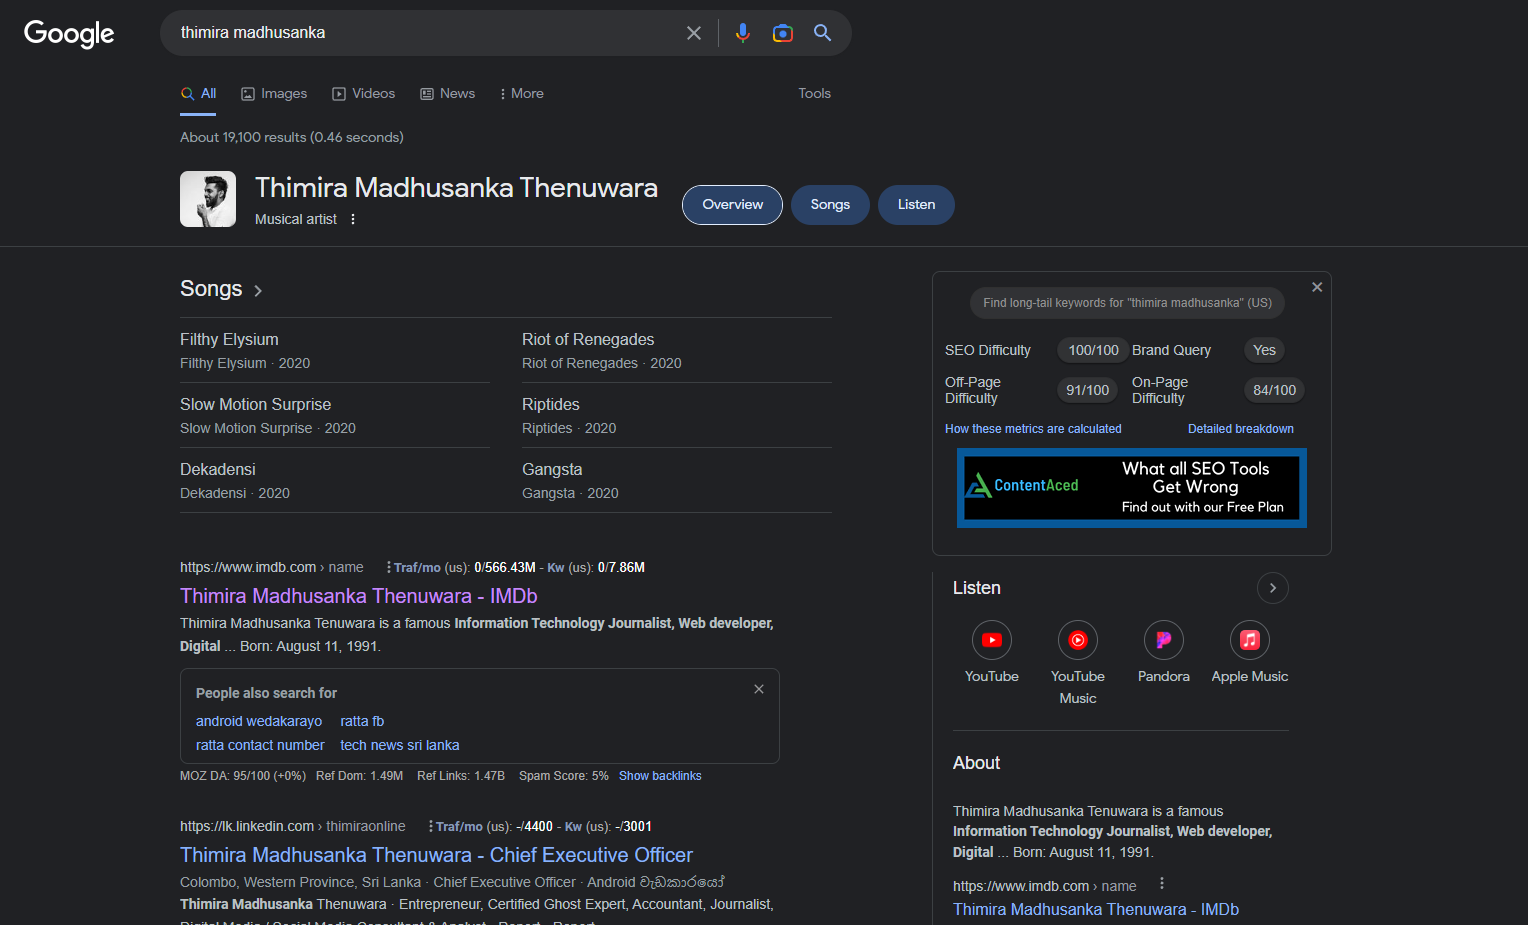Select the Songs chip
The image size is (1528, 925).
(x=830, y=205)
